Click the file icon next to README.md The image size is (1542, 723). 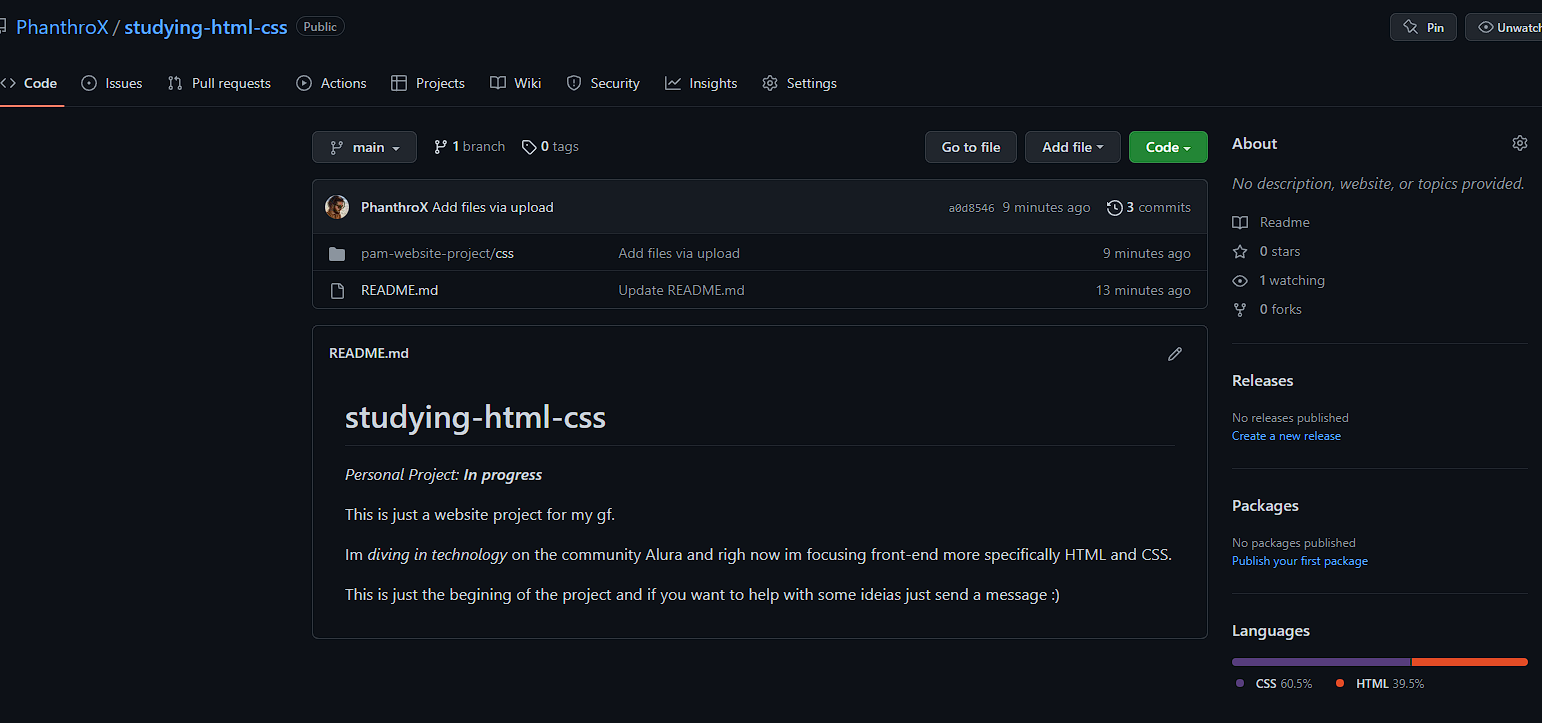(x=337, y=291)
